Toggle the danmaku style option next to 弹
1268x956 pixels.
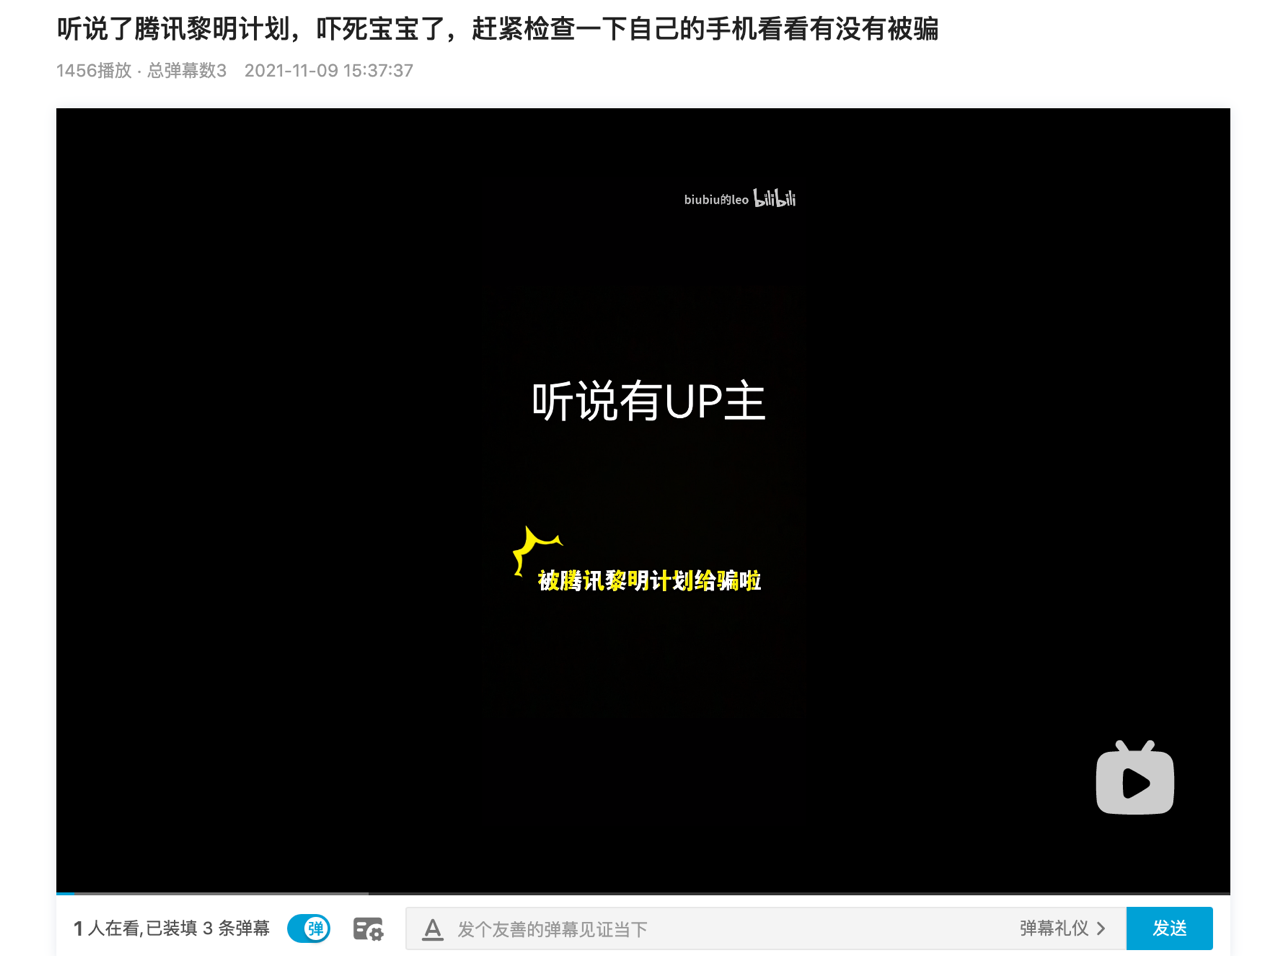pos(368,929)
